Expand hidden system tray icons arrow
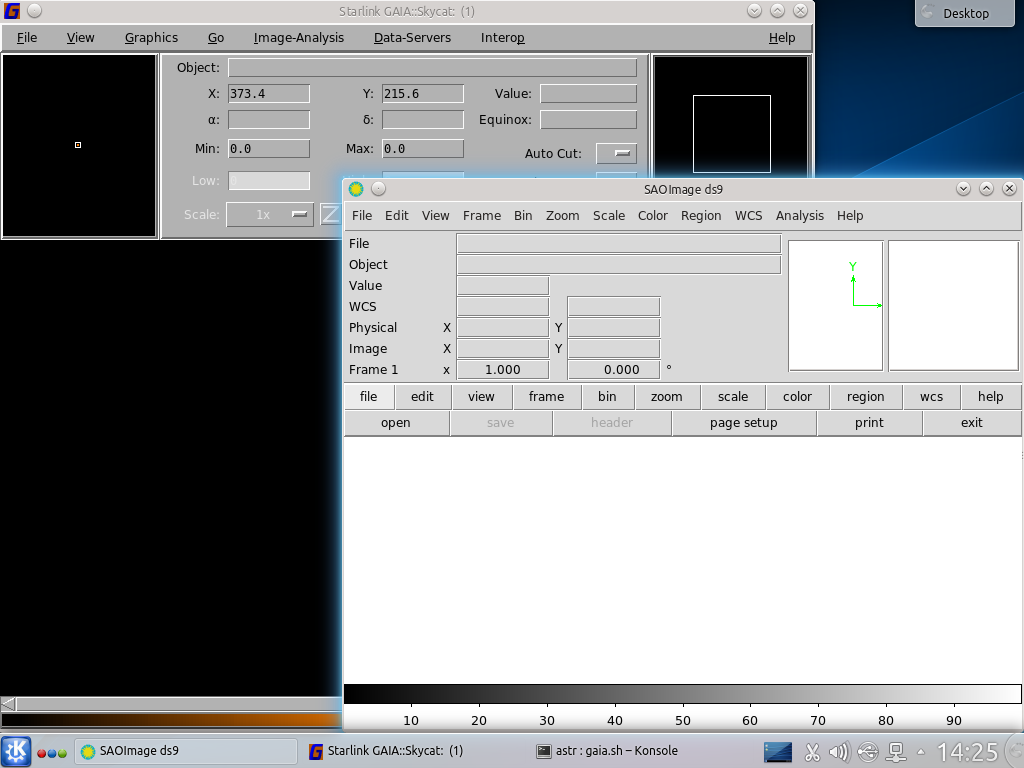 click(x=921, y=752)
